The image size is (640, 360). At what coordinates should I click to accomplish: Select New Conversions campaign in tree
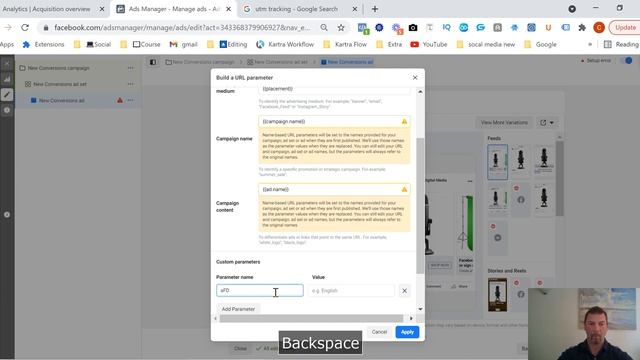point(58,68)
